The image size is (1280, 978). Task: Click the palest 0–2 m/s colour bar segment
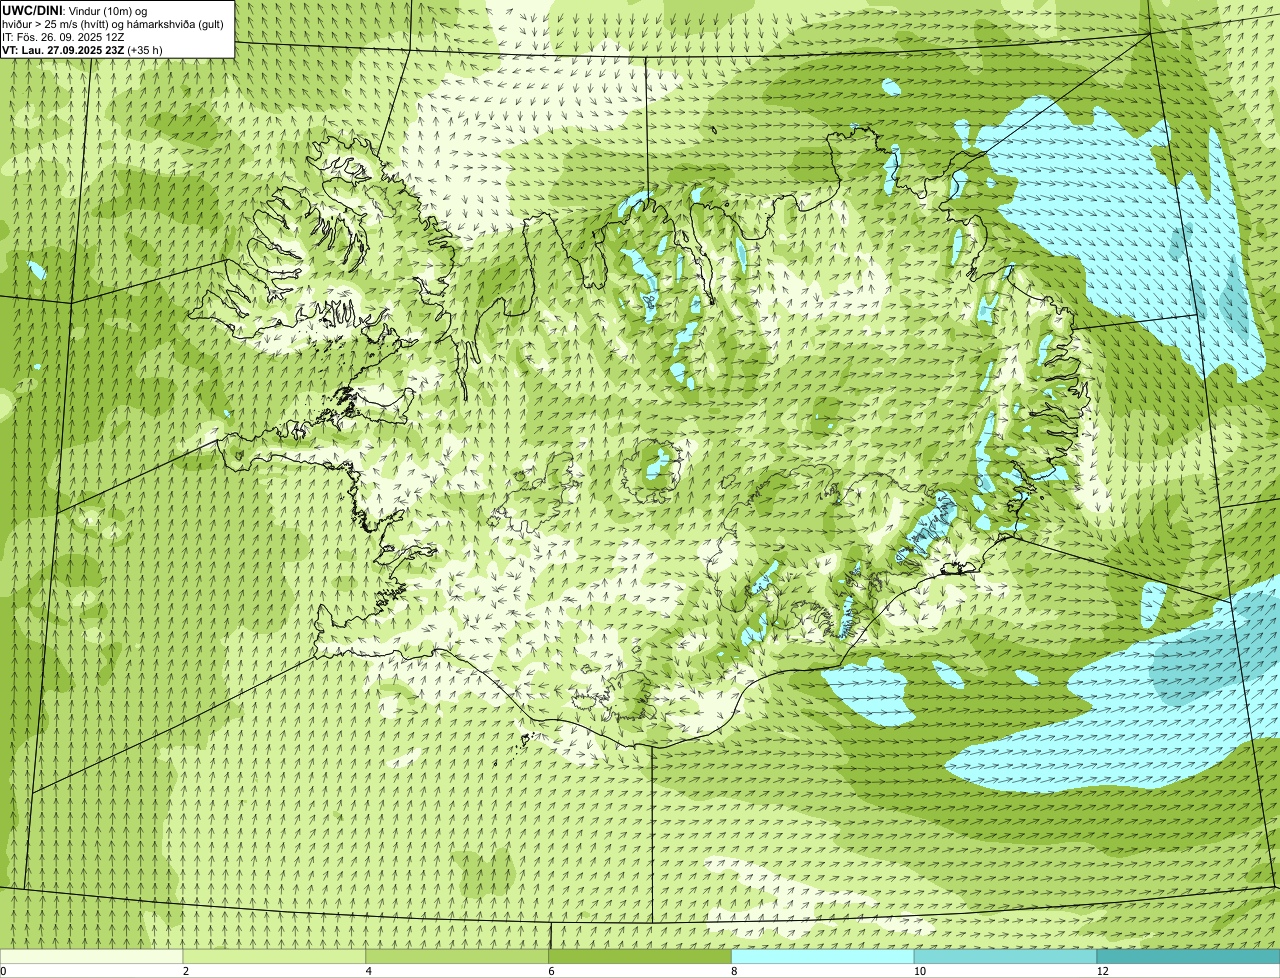click(91, 957)
